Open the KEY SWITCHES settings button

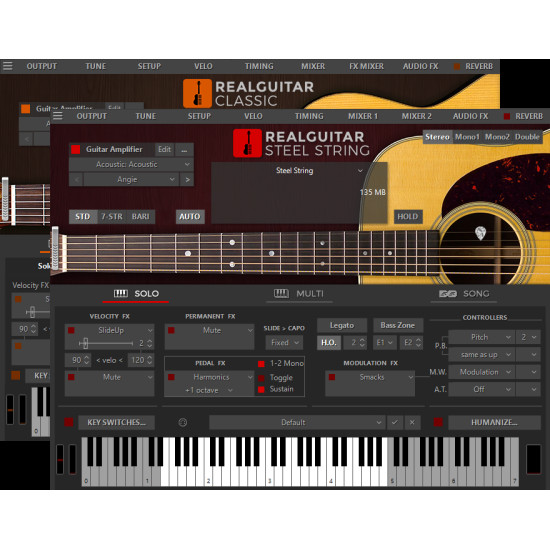116,422
